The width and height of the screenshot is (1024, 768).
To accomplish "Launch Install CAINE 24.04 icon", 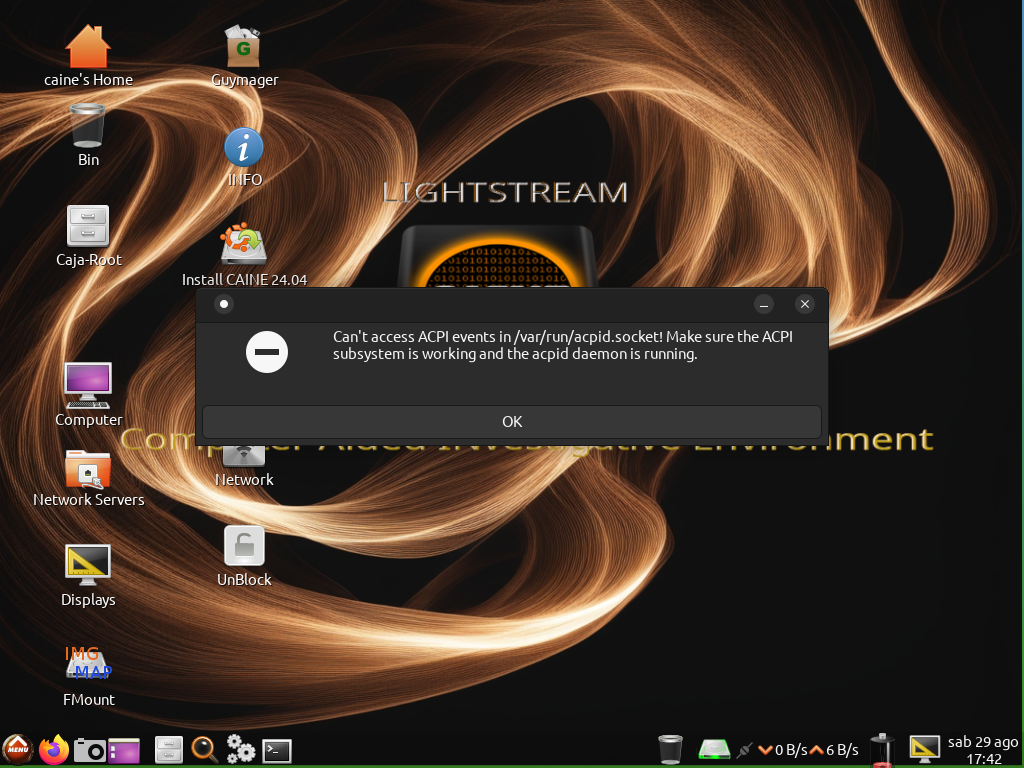I will click(244, 255).
